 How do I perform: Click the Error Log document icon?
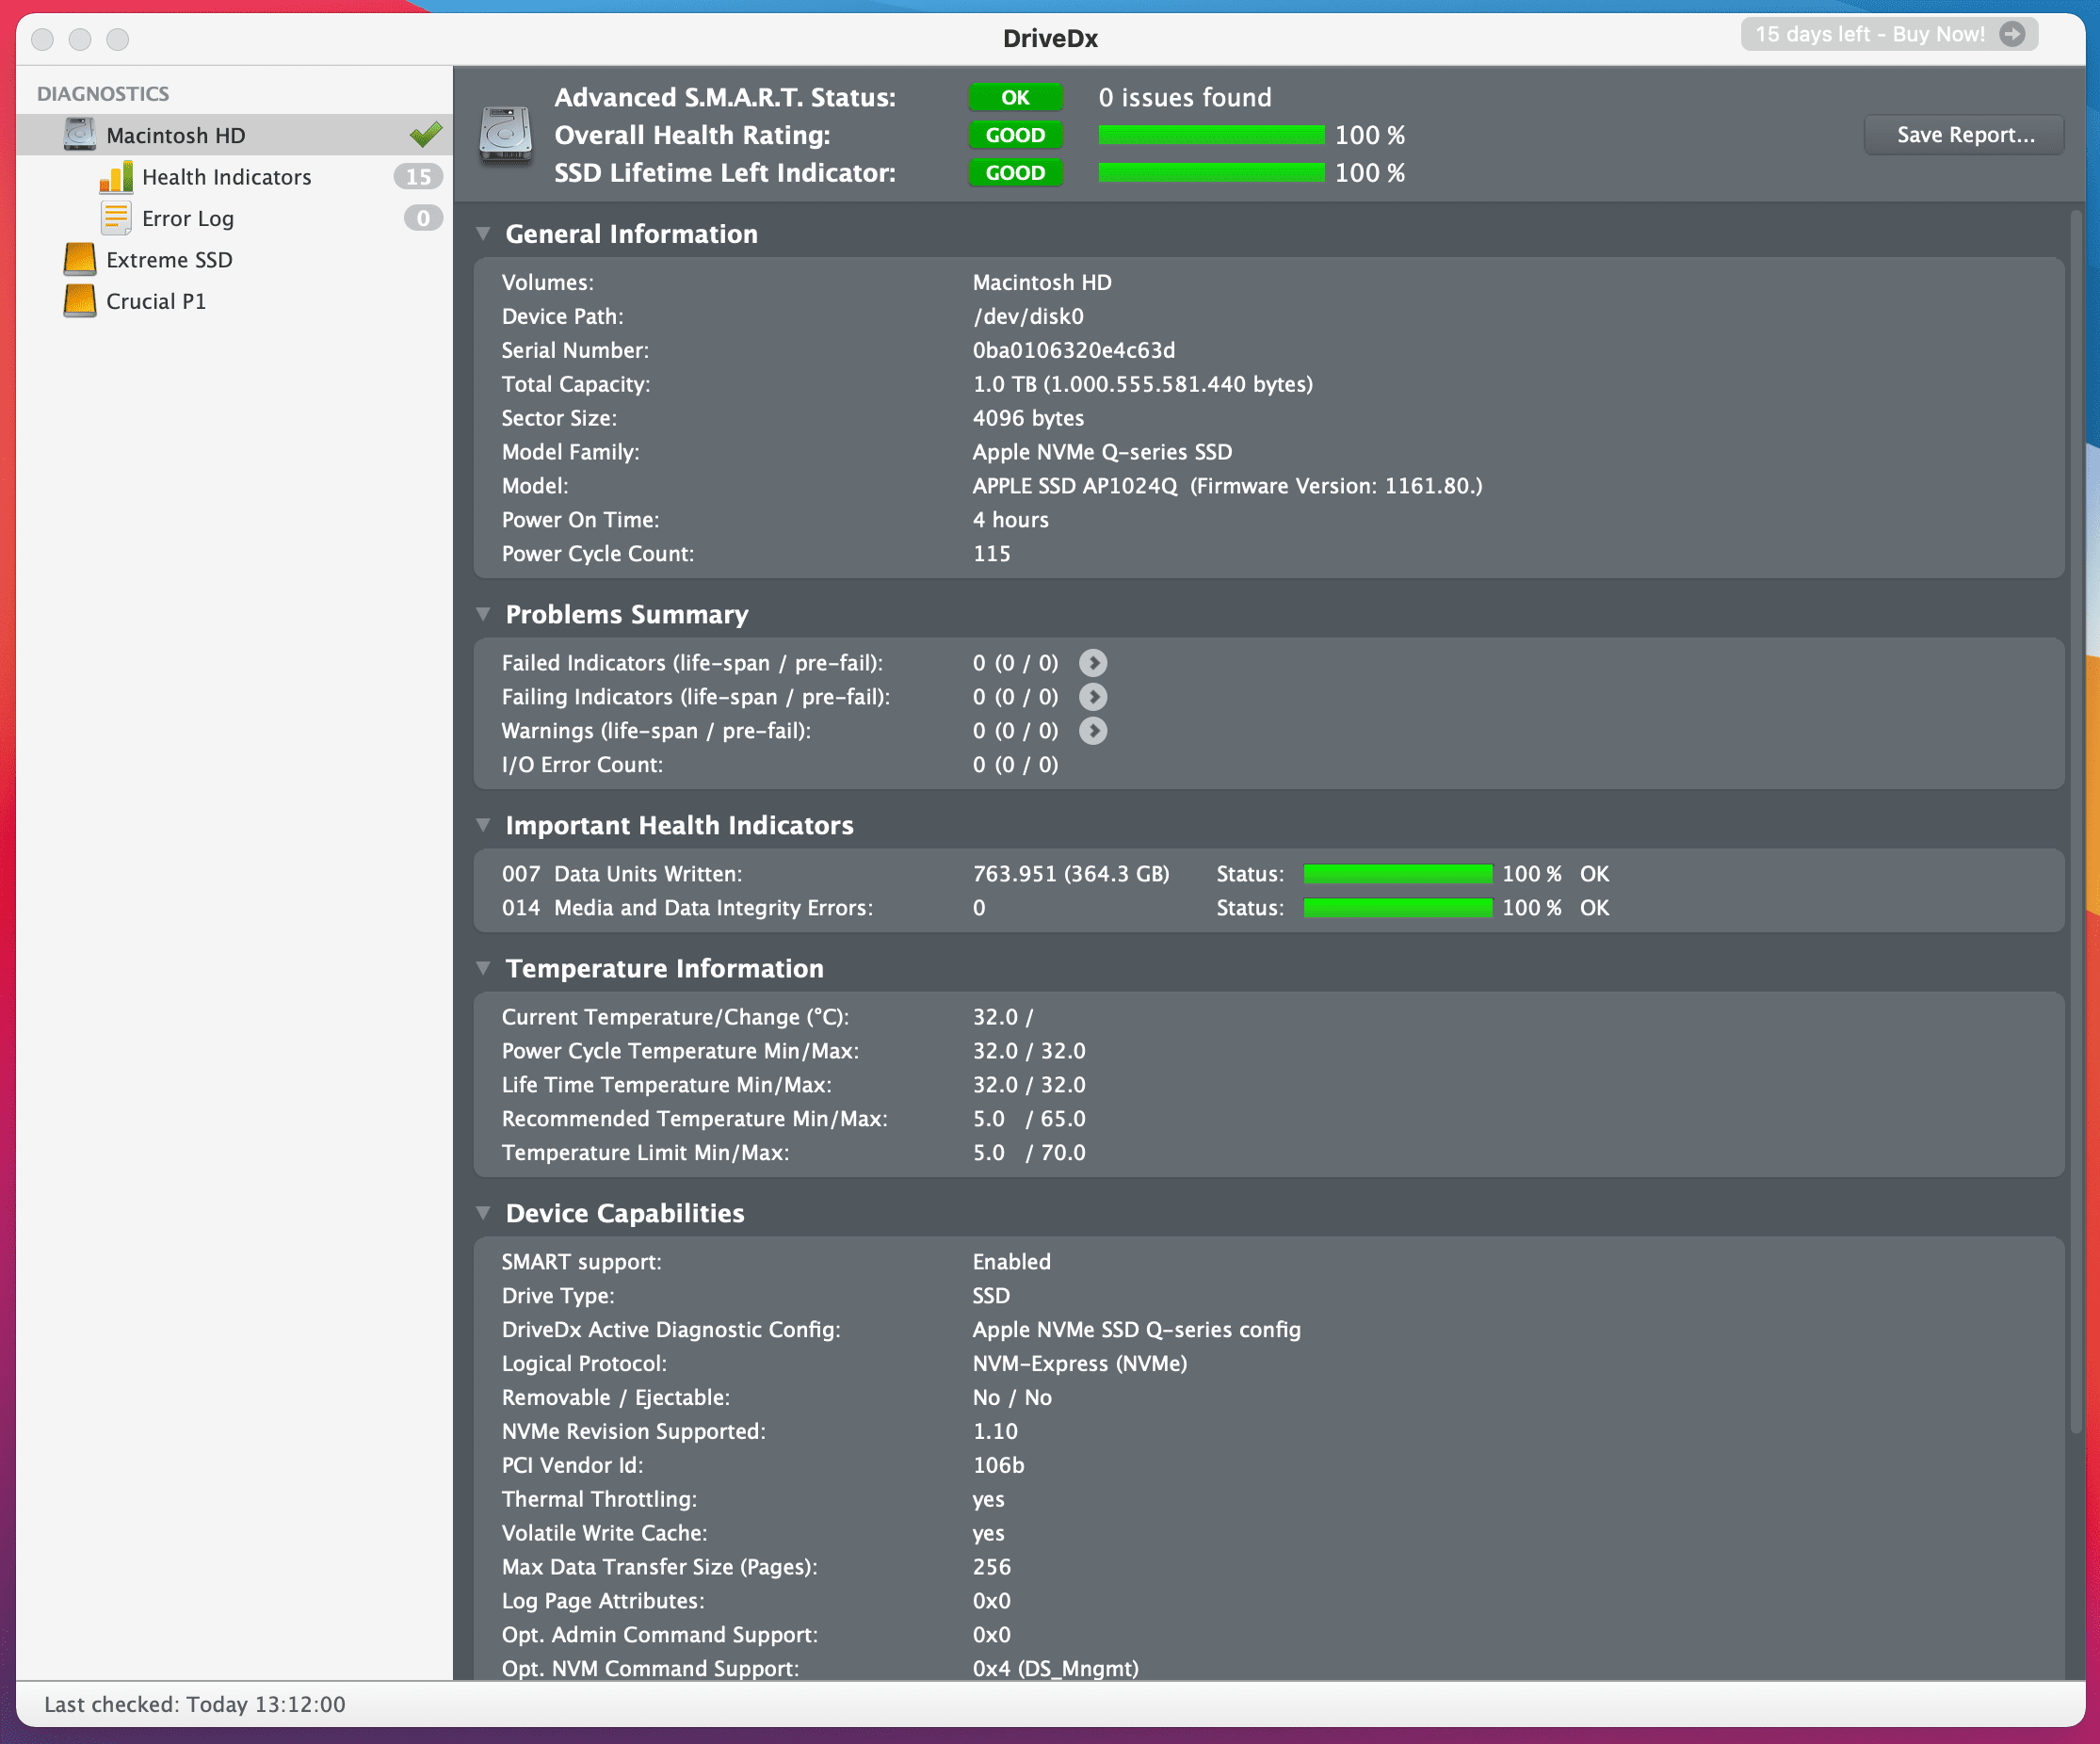(116, 218)
